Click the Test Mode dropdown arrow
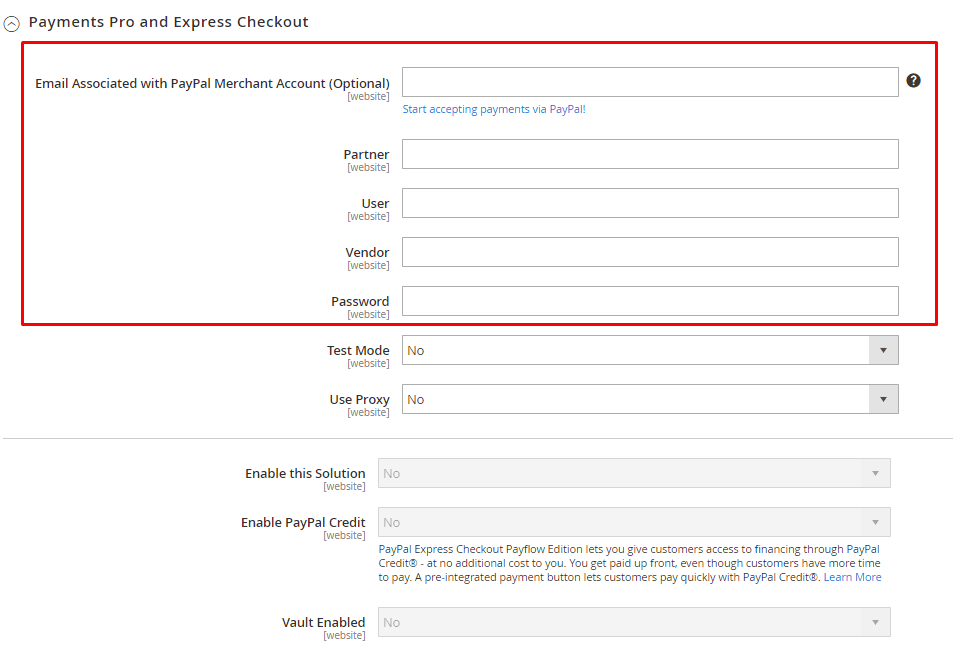Screen dimensions: 953x654 coord(883,350)
